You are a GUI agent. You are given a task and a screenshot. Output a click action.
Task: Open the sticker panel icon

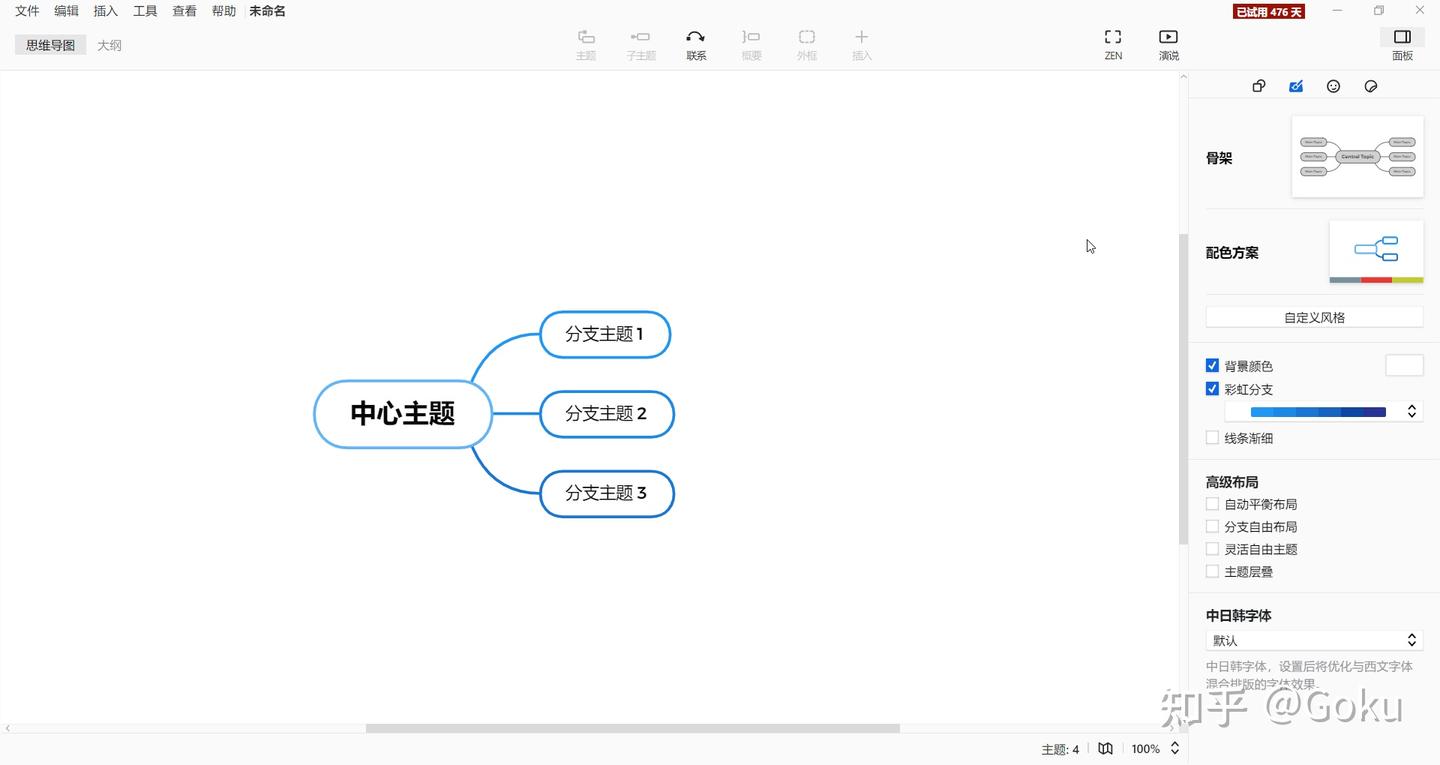[1371, 86]
